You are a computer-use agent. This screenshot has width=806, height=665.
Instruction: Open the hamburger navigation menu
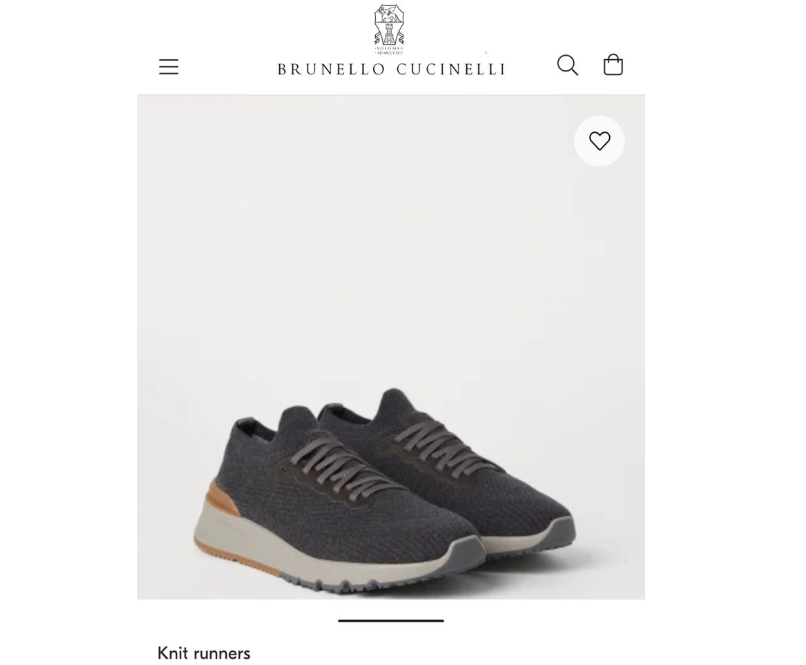coord(169,67)
